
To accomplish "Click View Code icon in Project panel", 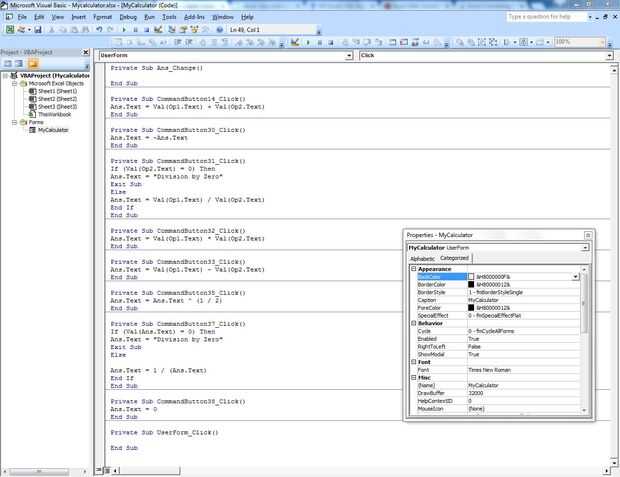I will [x=8, y=64].
